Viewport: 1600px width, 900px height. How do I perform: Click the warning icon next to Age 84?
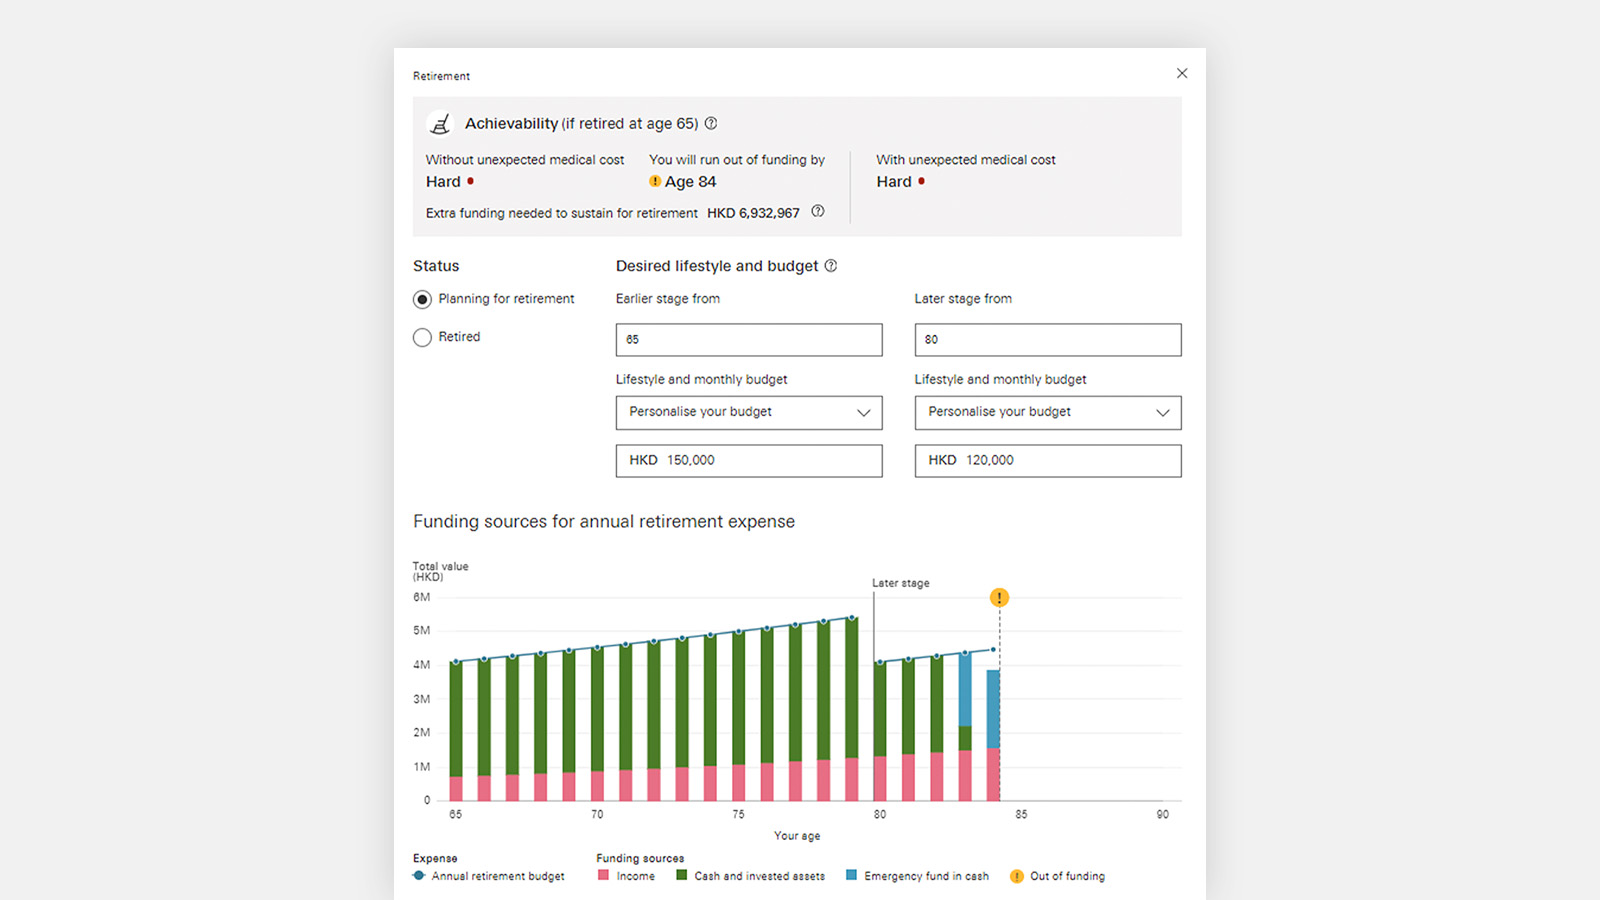click(655, 181)
